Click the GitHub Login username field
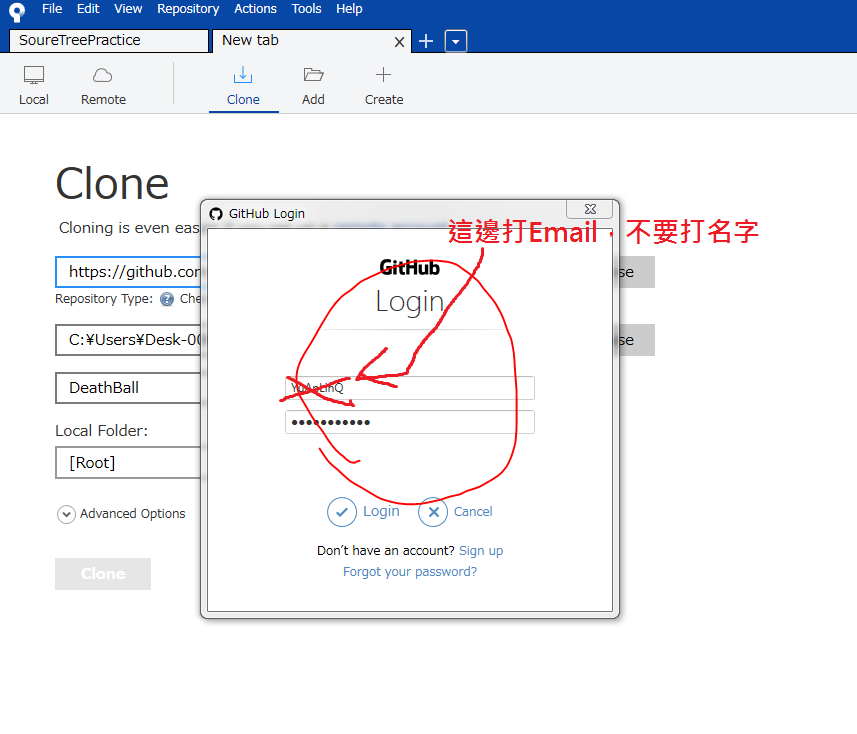Image resolution: width=857 pixels, height=734 pixels. 410,388
